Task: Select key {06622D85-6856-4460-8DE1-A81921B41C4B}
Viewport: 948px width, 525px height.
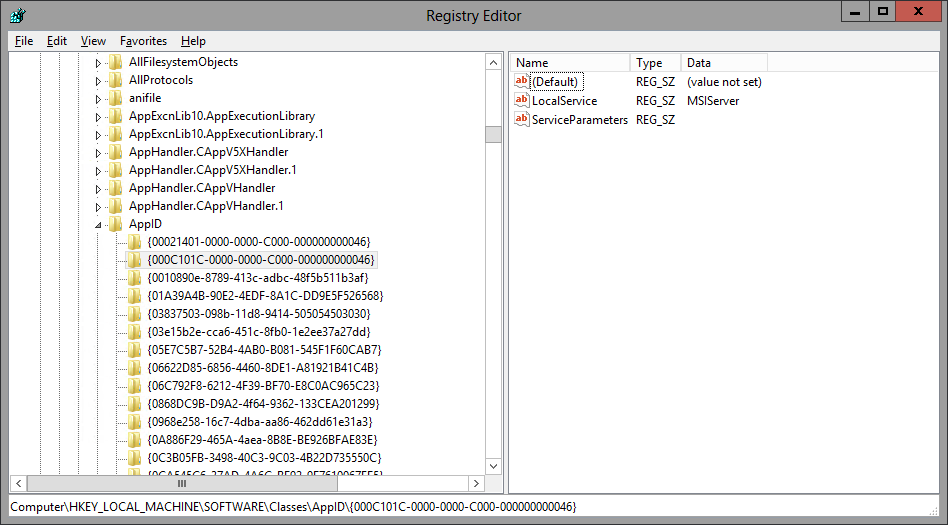Action: (263, 368)
